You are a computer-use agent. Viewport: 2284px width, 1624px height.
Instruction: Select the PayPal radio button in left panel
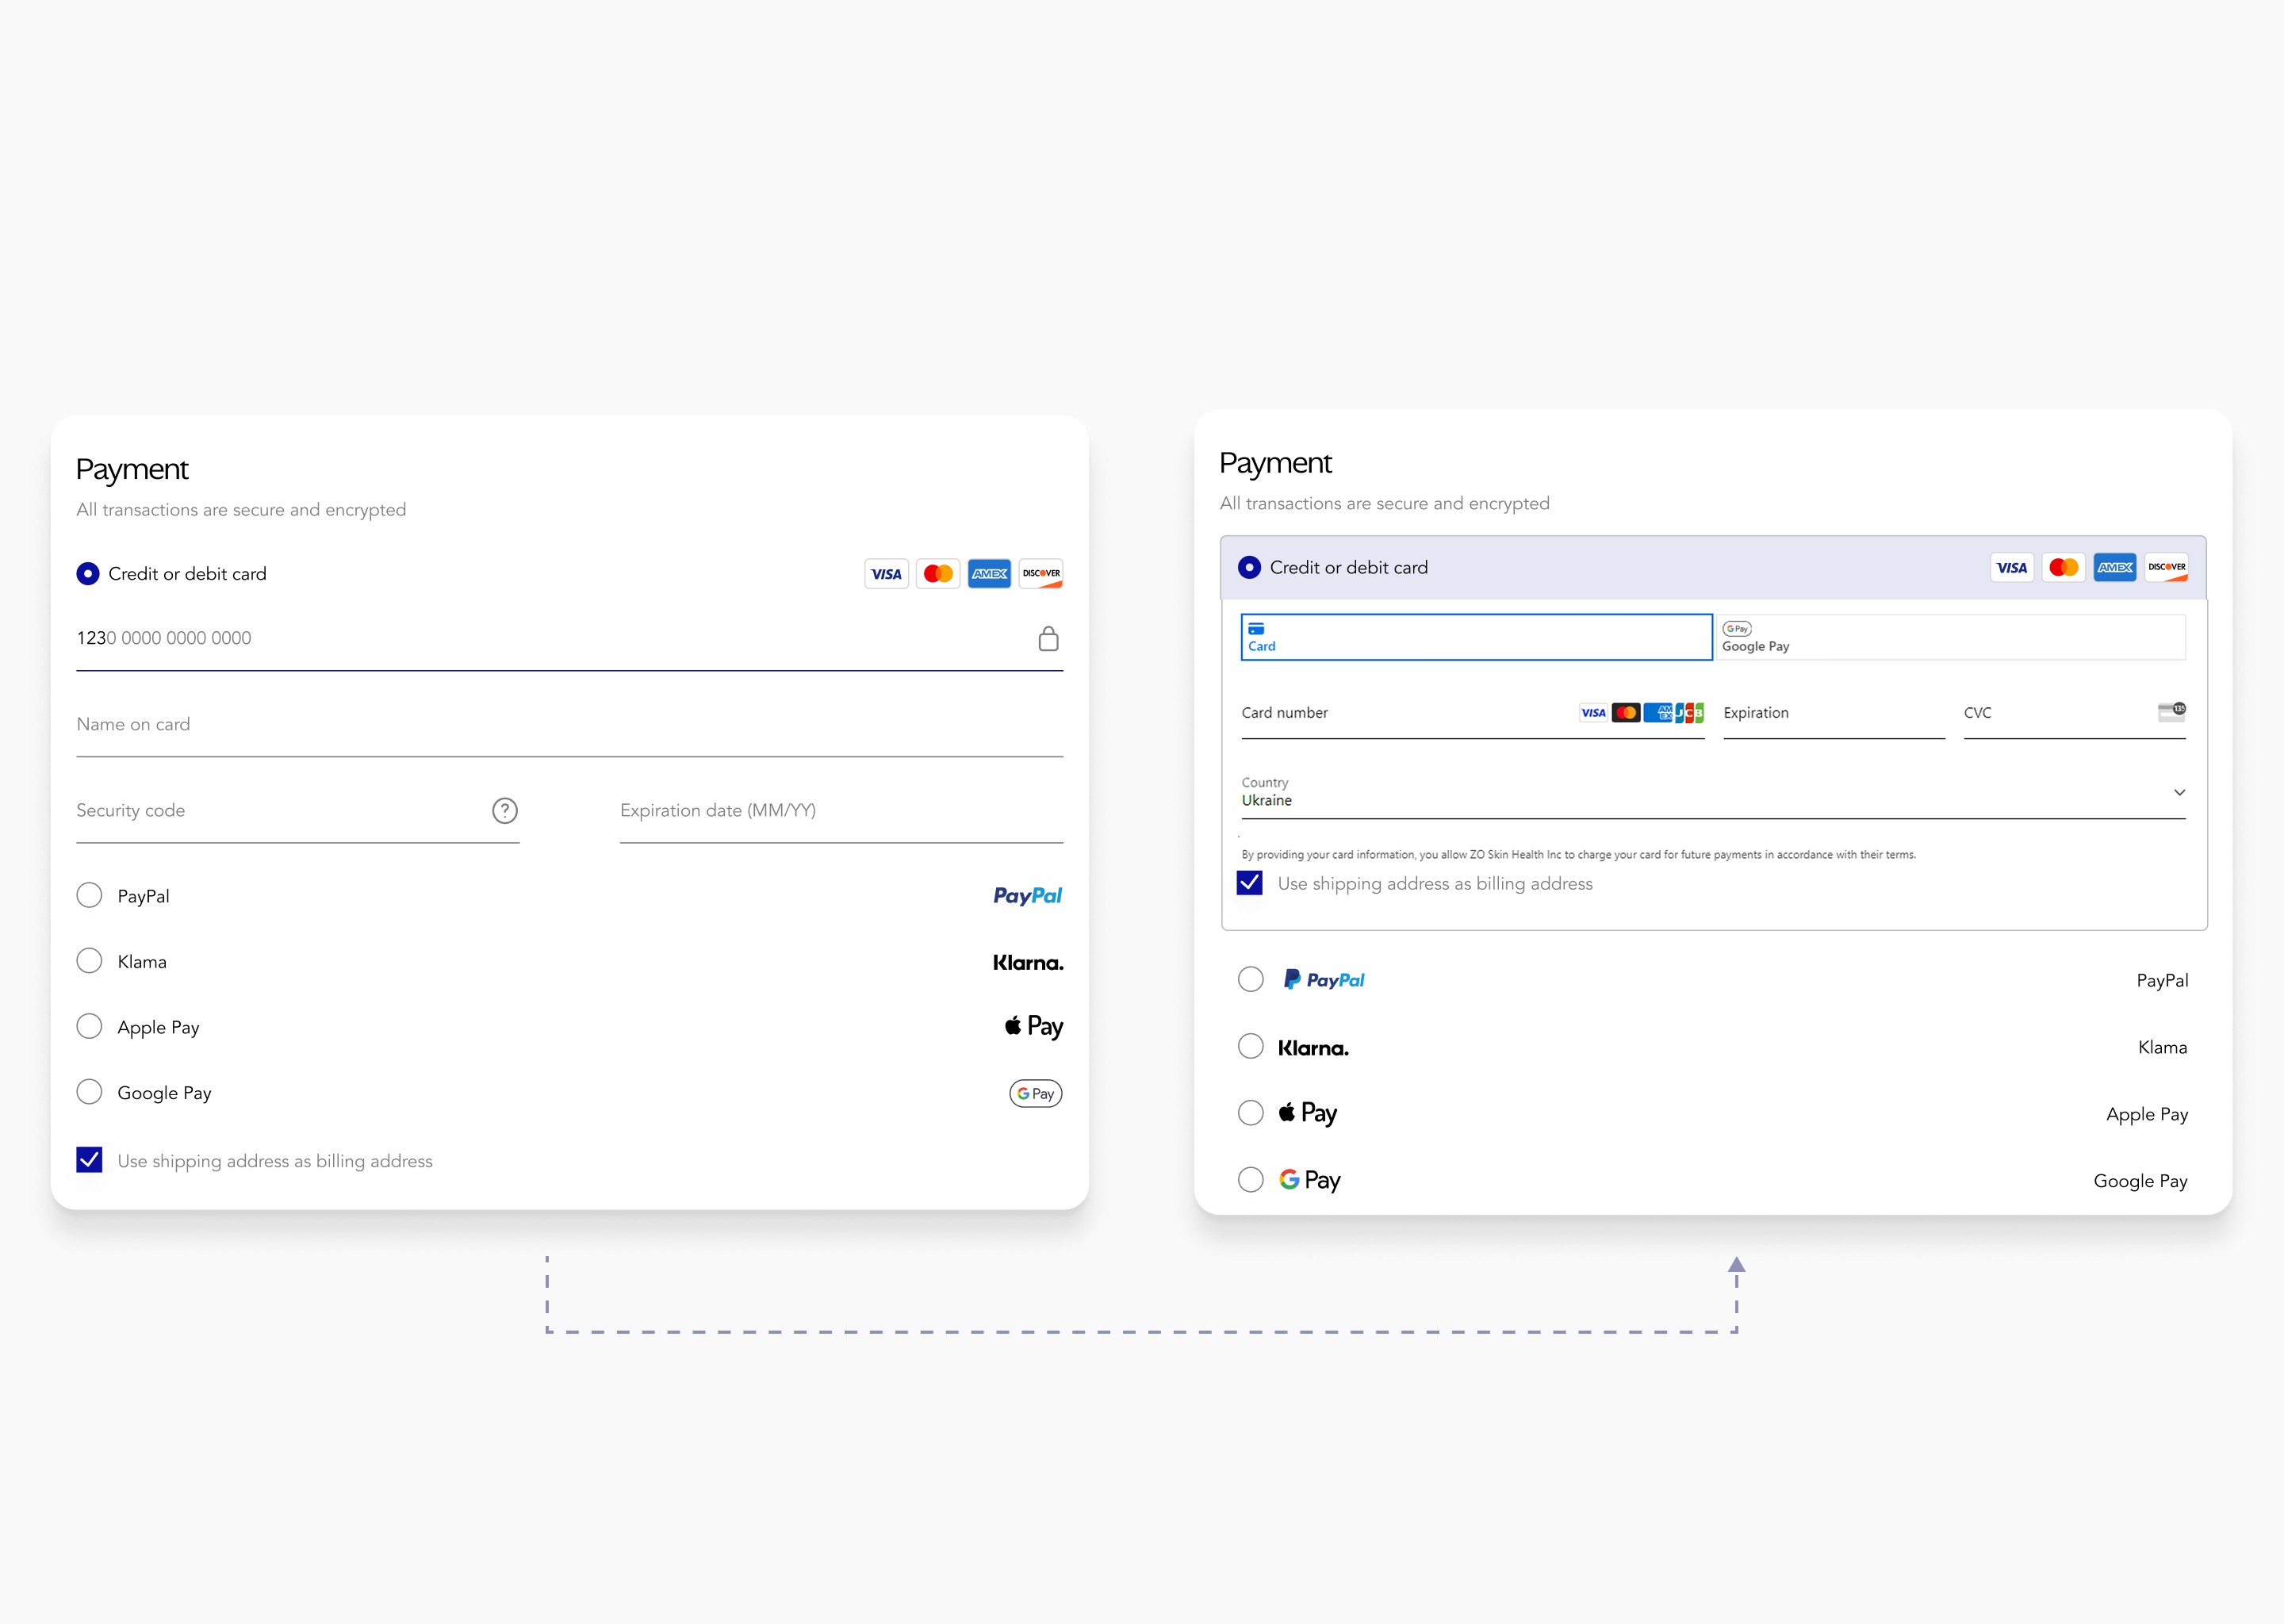pyautogui.click(x=89, y=895)
